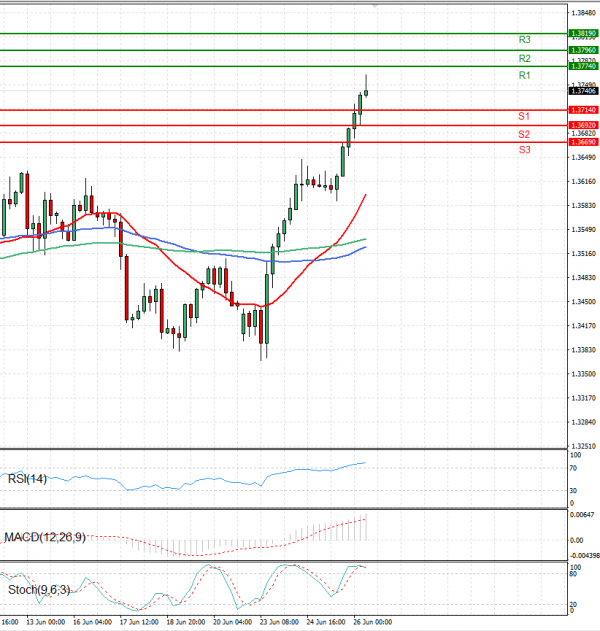The image size is (600, 631).
Task: Click the 0.00647 value on MACD scale
Action: (x=582, y=515)
